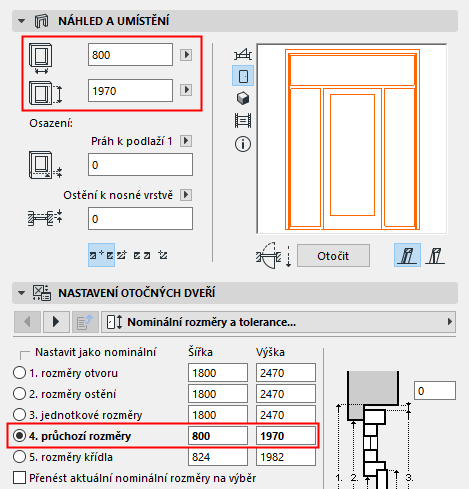Show the 3D cube preview view
Viewport: 469px width, 489px height.
tap(243, 98)
